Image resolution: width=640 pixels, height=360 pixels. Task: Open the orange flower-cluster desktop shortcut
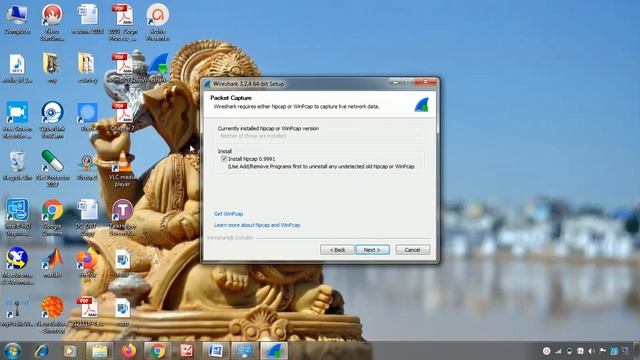52,315
